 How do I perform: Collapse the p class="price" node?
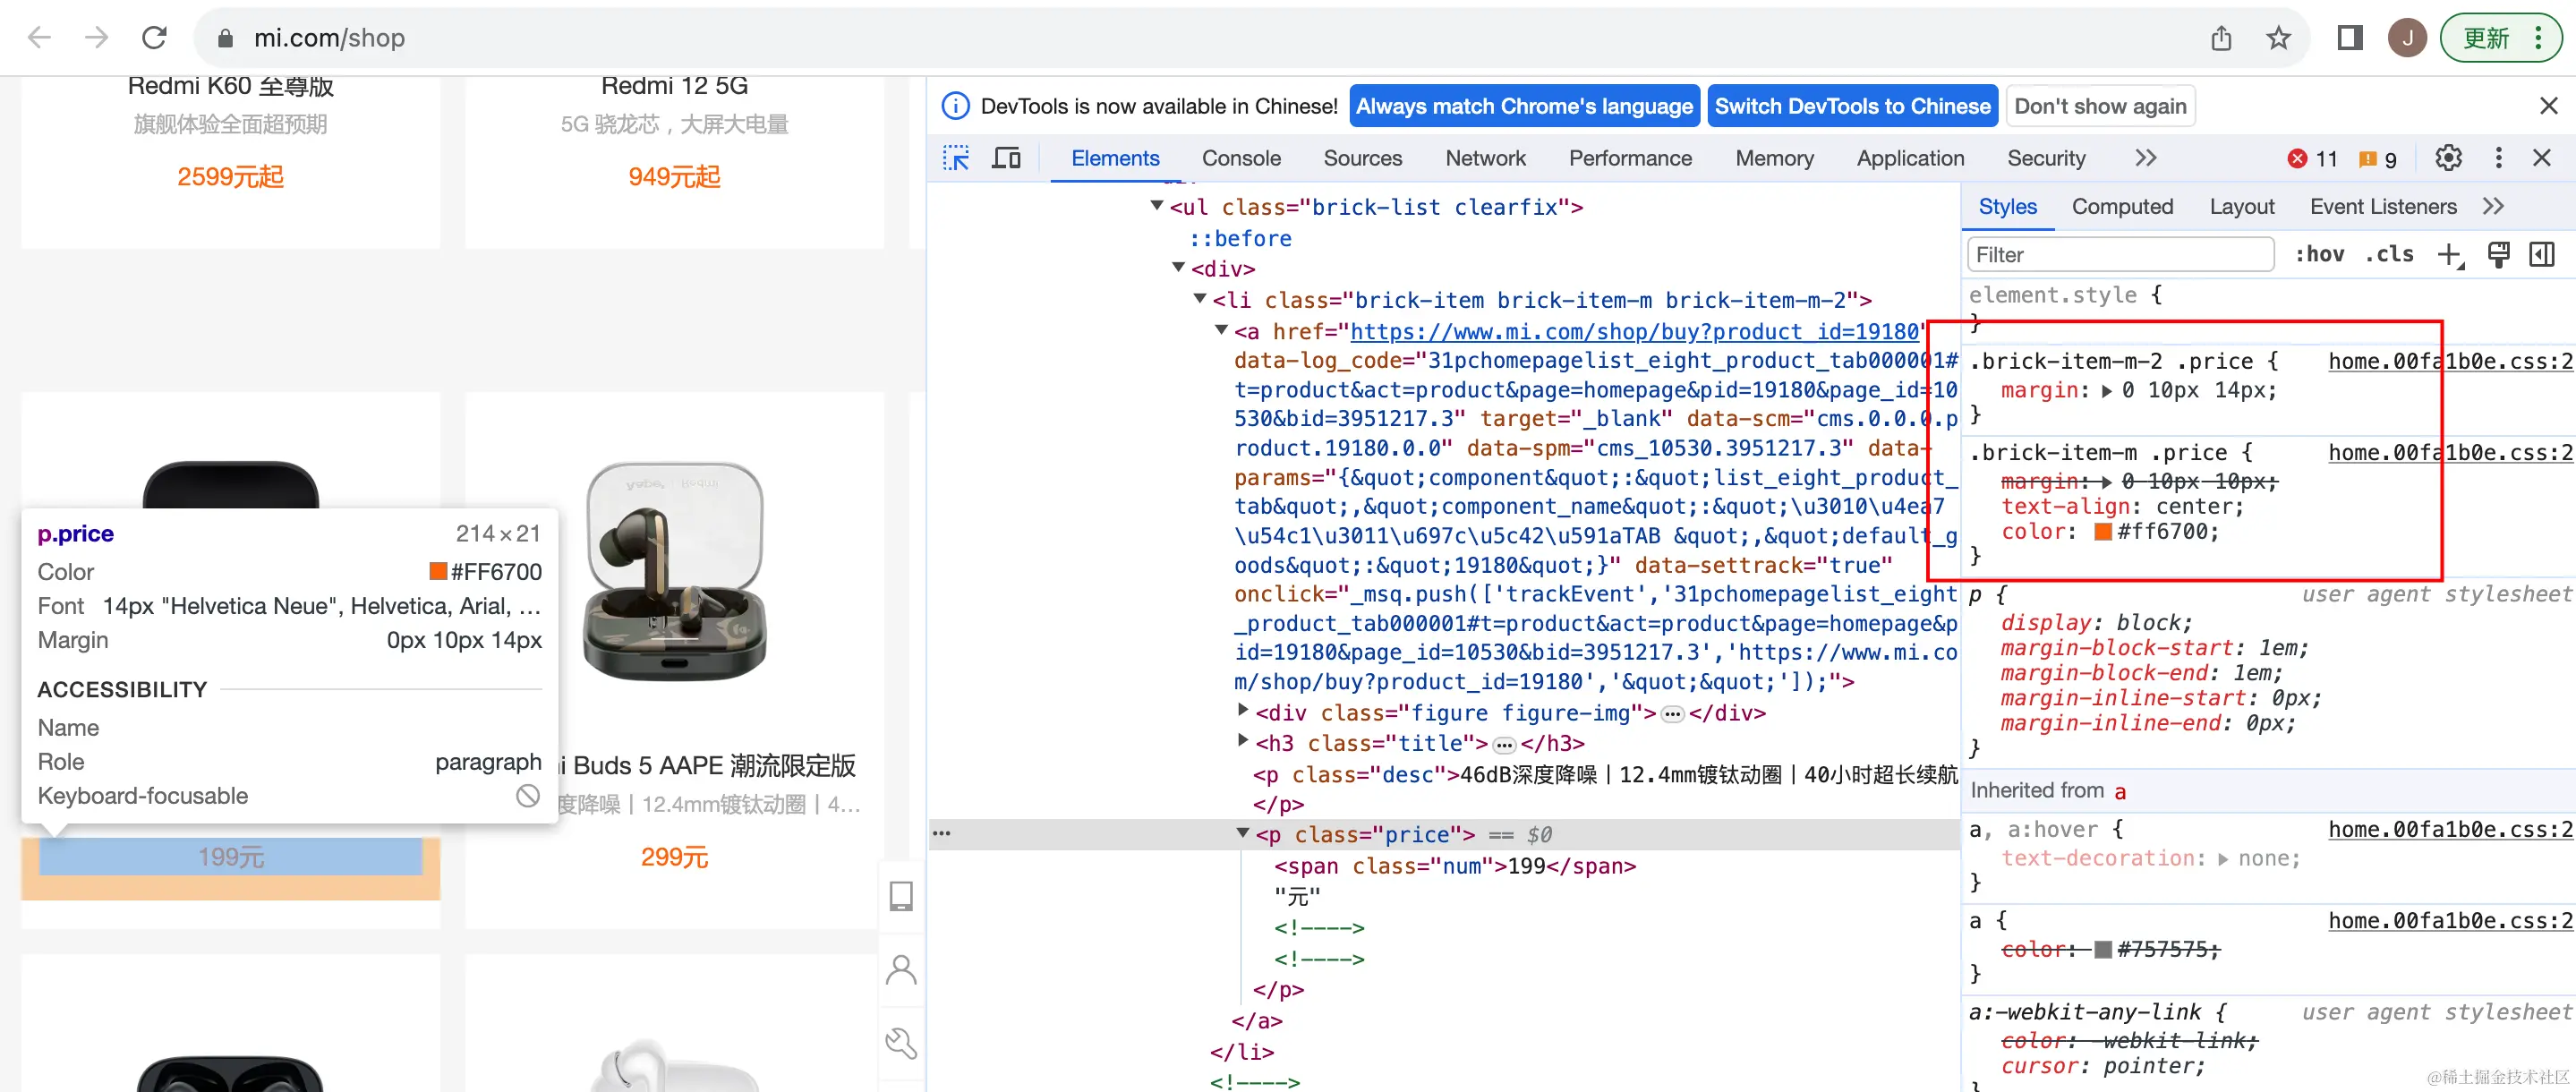pos(1242,833)
